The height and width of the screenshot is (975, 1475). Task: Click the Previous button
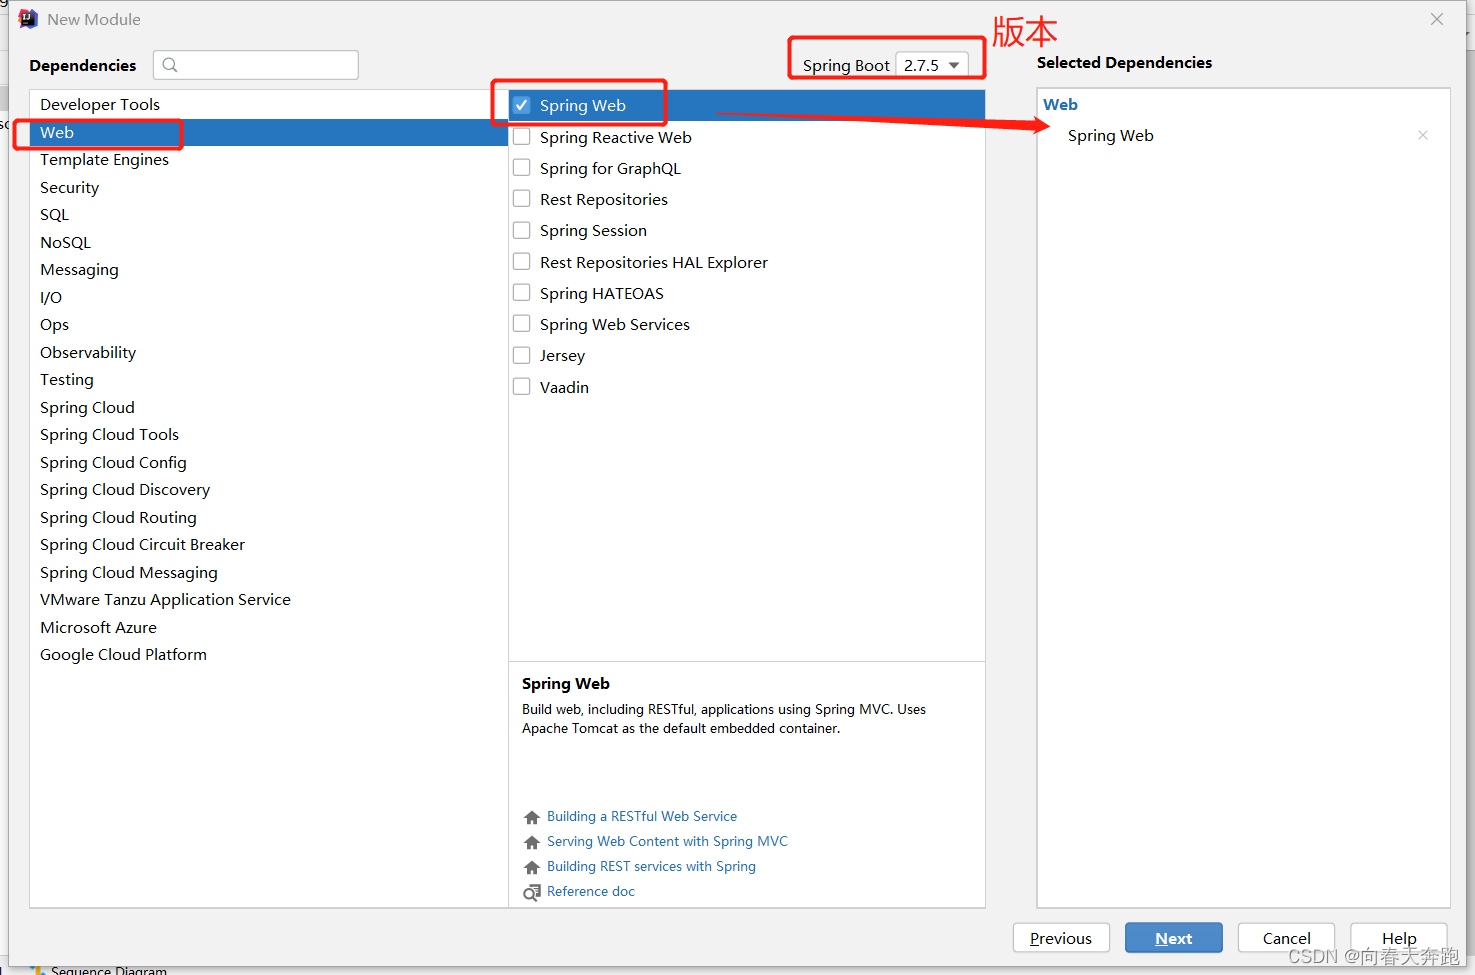click(x=1061, y=938)
